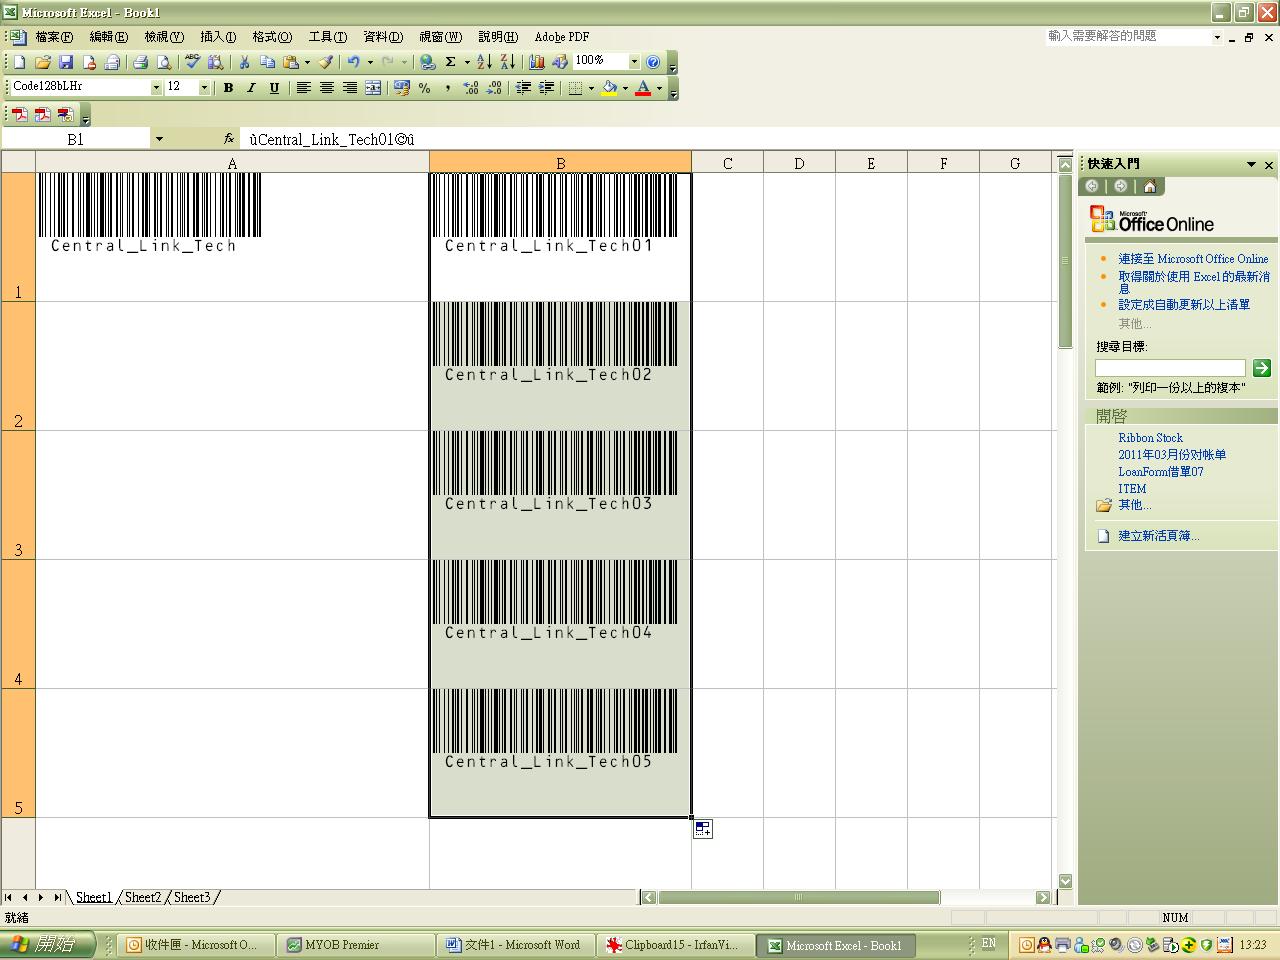Open the paste options dropdown arrow
Image resolution: width=1280 pixels, height=960 pixels.
coord(307,62)
